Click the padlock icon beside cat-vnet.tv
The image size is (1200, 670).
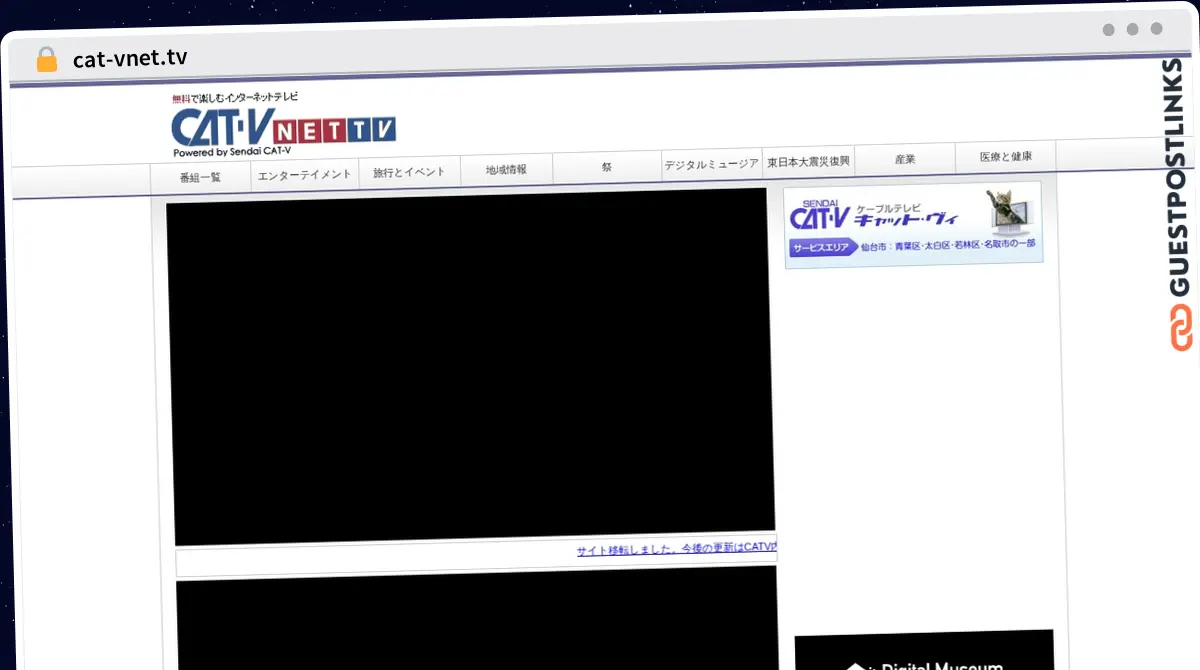tap(46, 59)
